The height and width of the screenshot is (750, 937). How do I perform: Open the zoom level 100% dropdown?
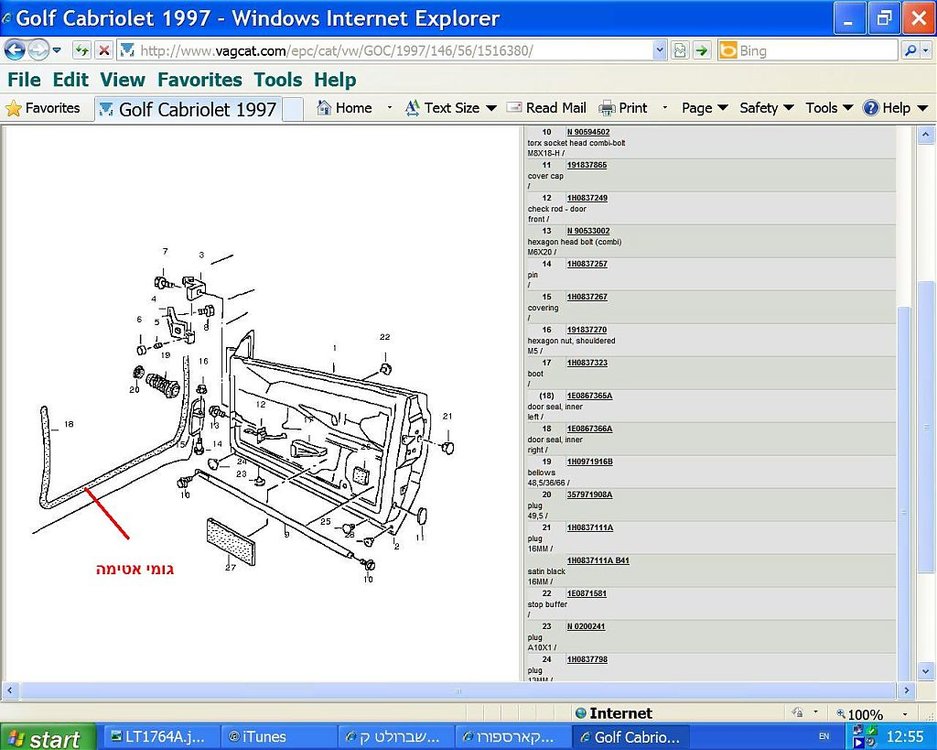tap(873, 714)
